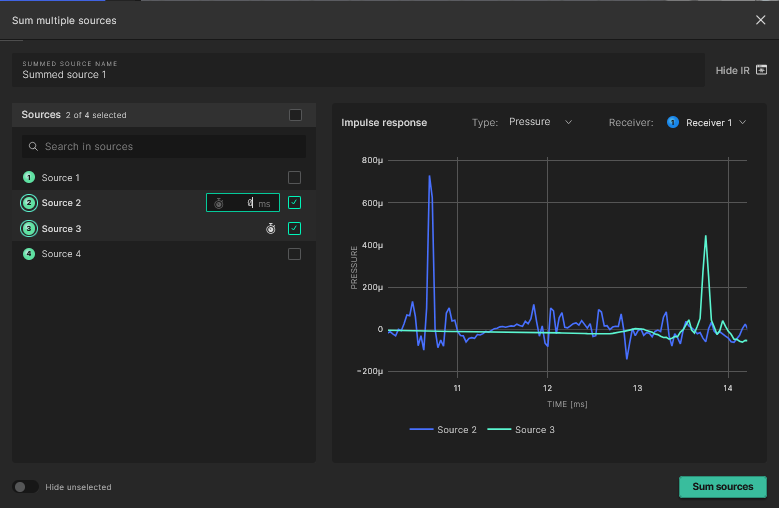The image size is (779, 508).
Task: Uncheck the Source 2 checkbox
Action: tap(294, 203)
